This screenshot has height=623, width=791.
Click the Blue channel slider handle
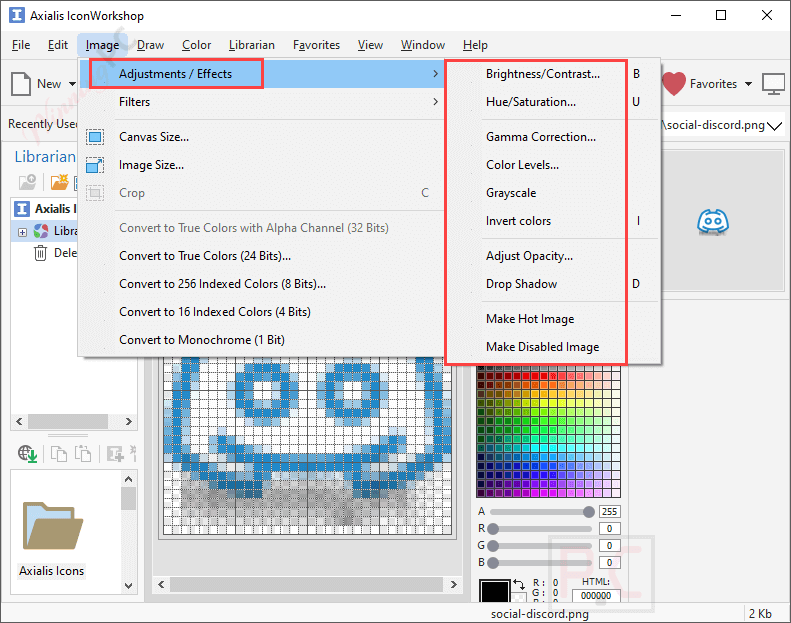pos(493,562)
